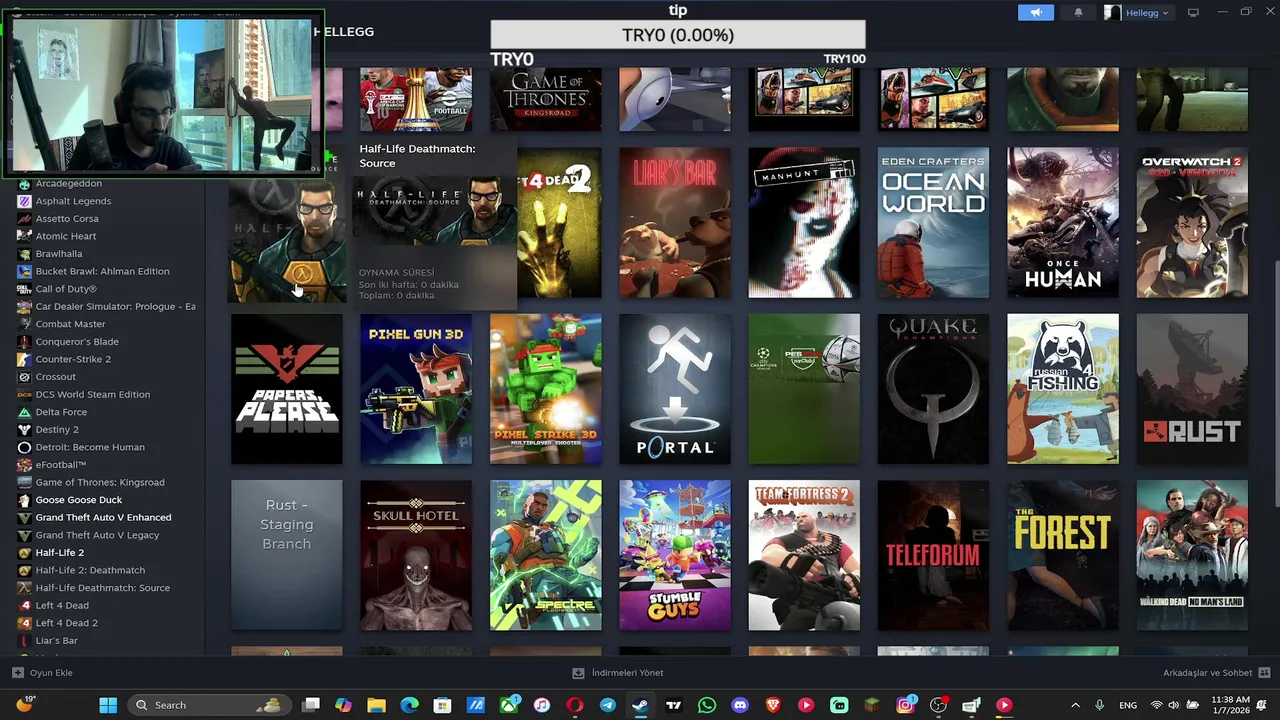Click the Conqueror's Blade list icon
This screenshot has height=720, width=1280.
24,342
